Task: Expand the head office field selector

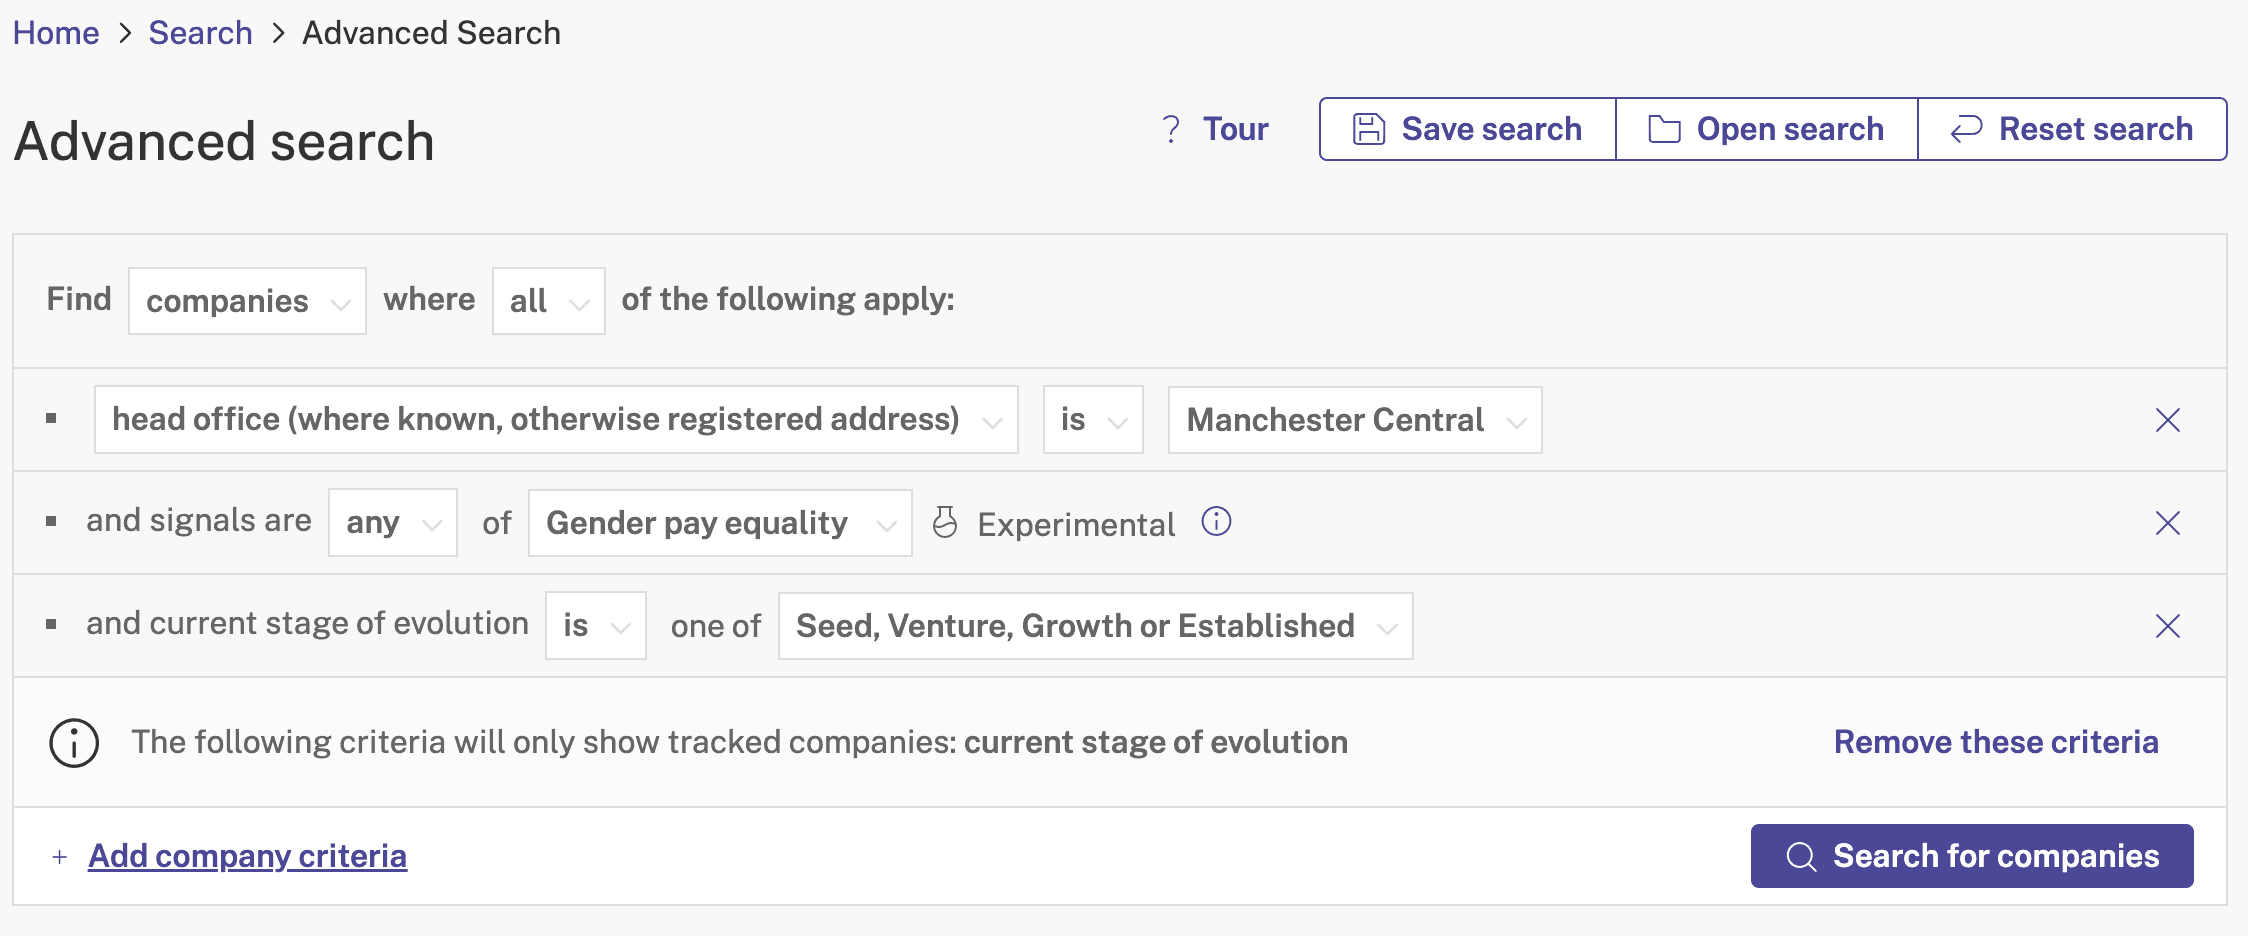Action: pos(556,420)
